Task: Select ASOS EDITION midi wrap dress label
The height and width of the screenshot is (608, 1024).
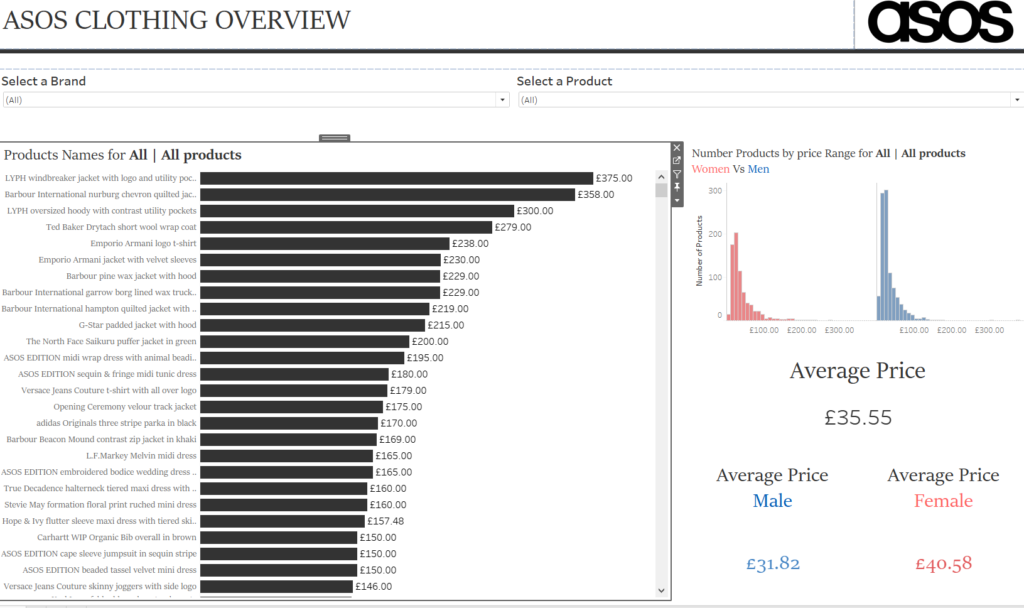Action: tap(100, 358)
